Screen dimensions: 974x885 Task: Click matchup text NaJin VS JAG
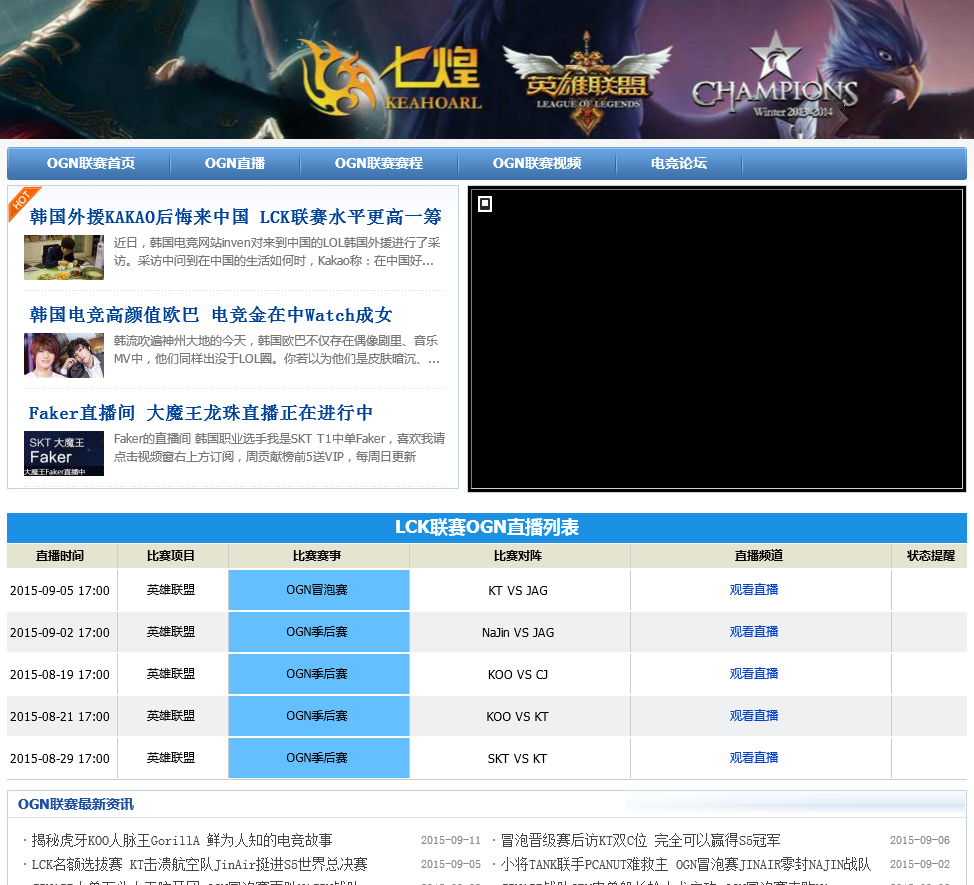tap(518, 633)
